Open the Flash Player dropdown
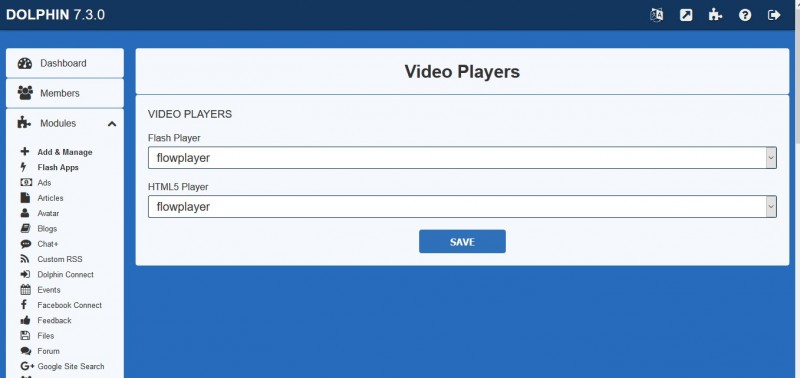800x378 pixels. [462, 158]
